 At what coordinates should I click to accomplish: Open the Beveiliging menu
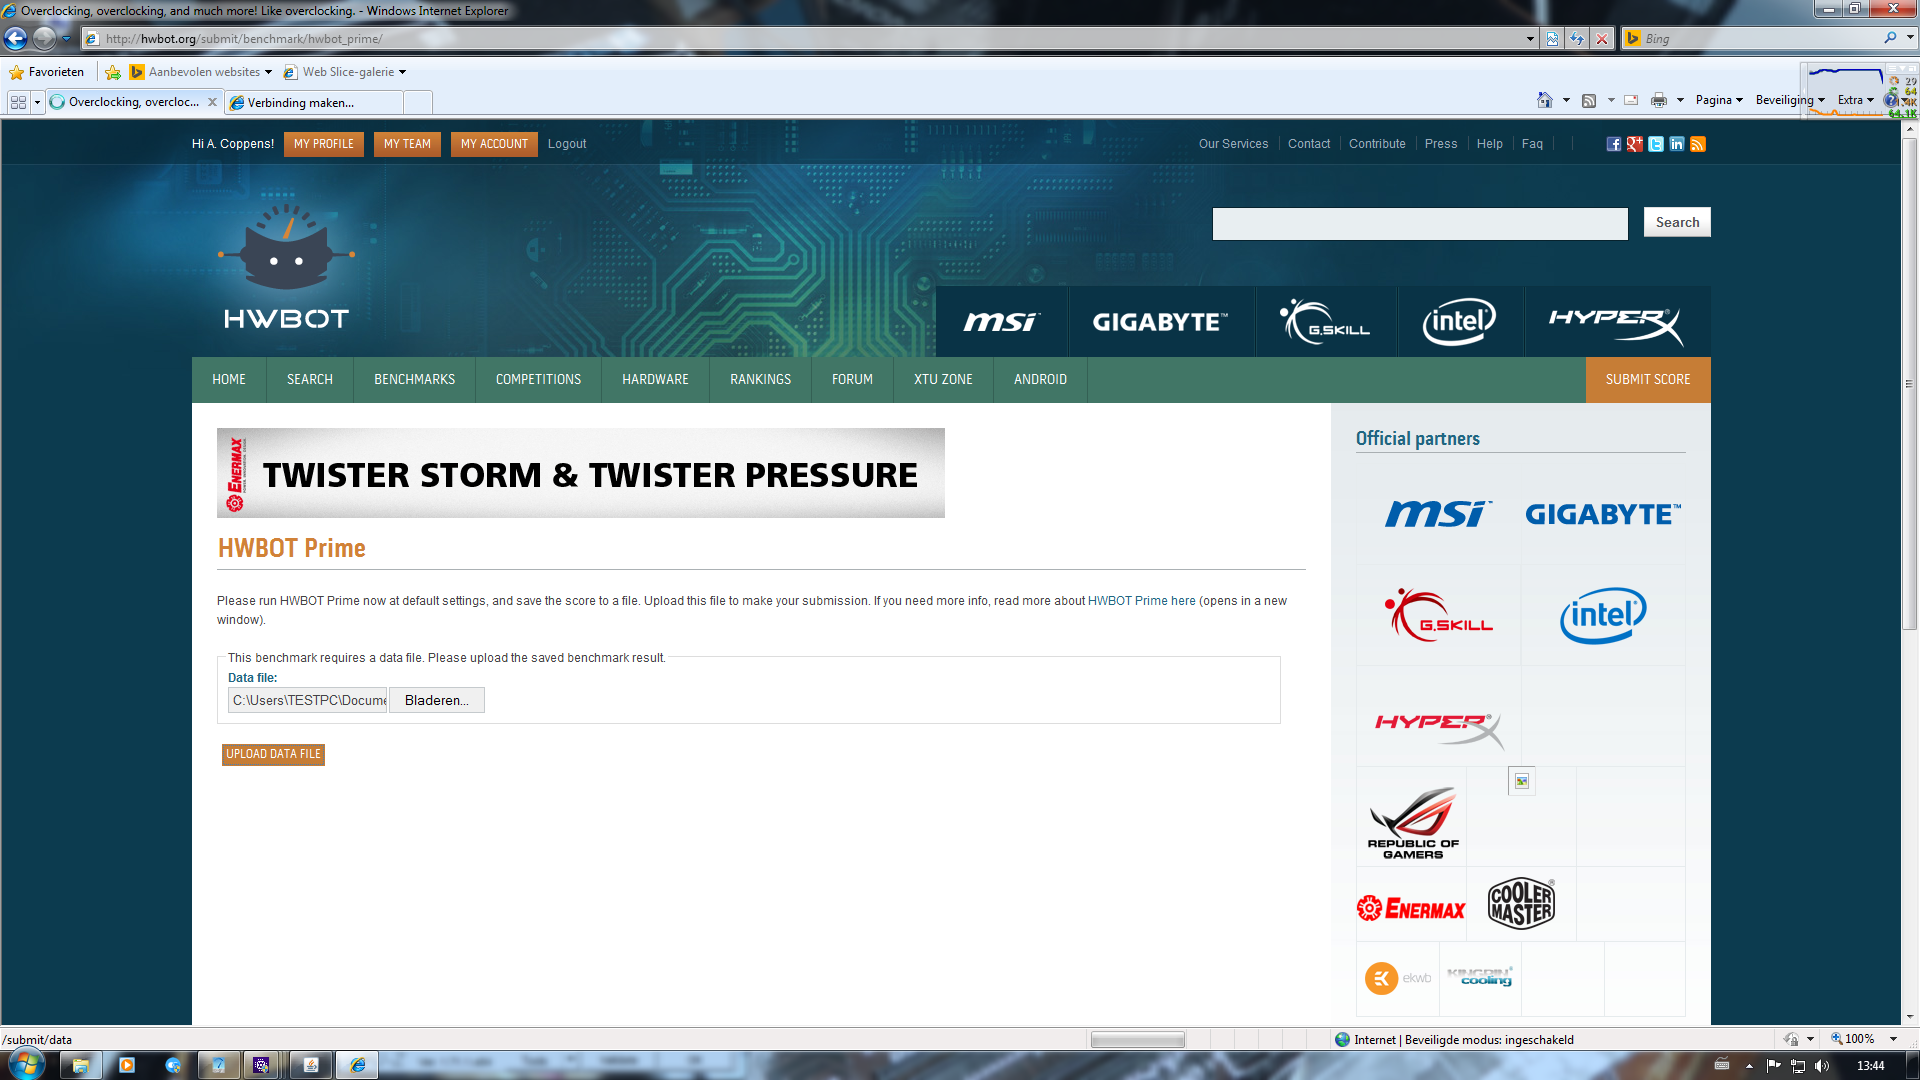tap(1790, 100)
